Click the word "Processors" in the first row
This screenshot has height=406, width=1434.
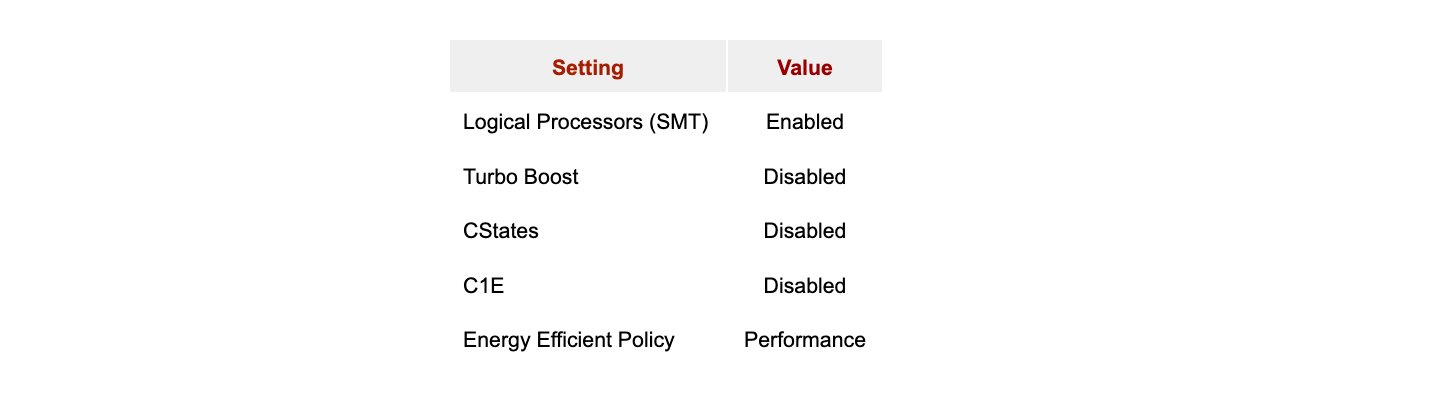(x=588, y=122)
